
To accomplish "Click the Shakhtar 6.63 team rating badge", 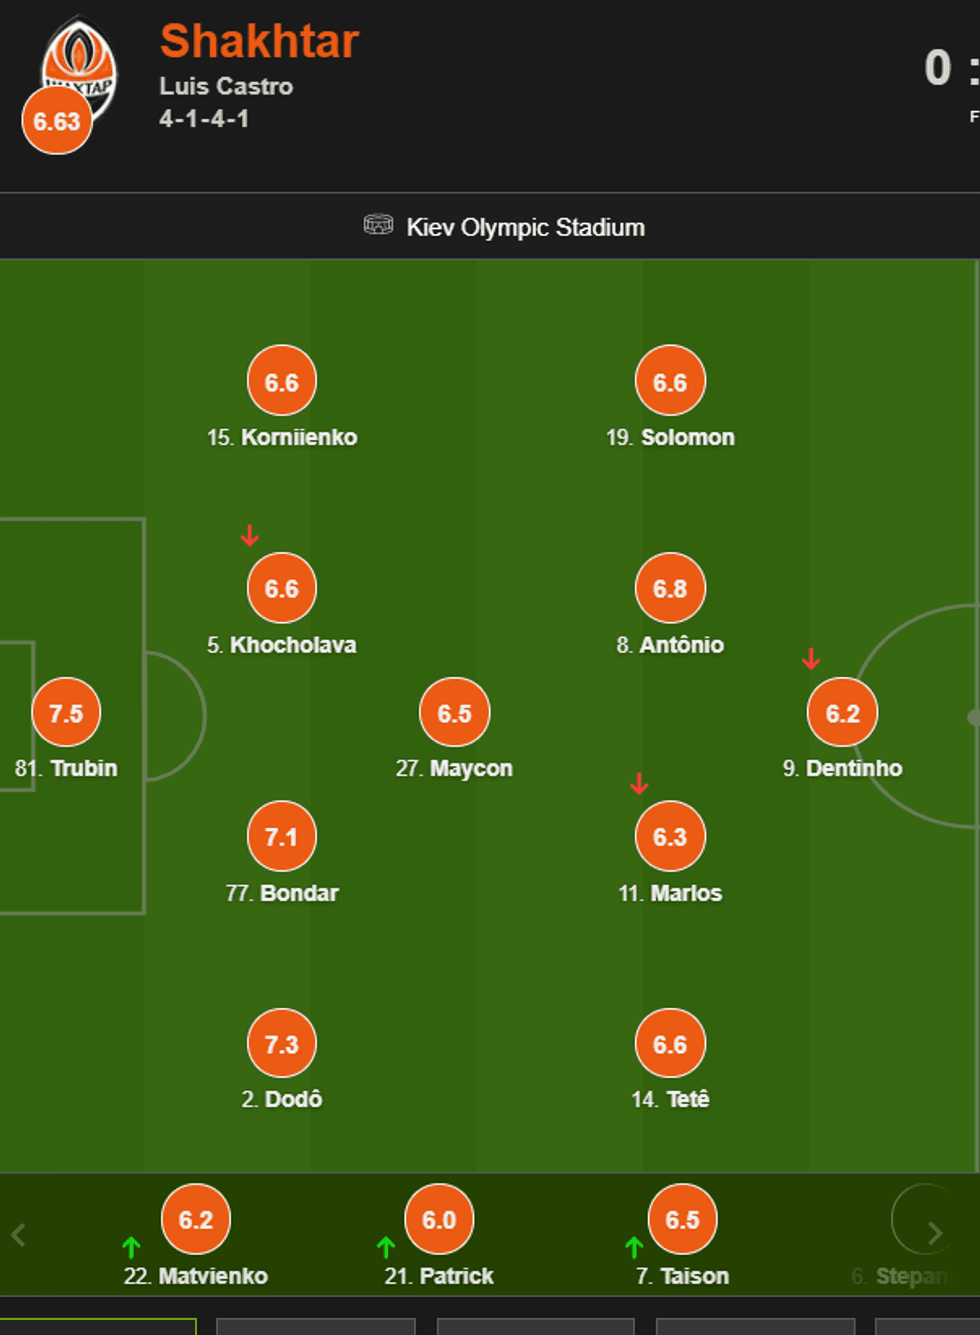I will (x=56, y=121).
